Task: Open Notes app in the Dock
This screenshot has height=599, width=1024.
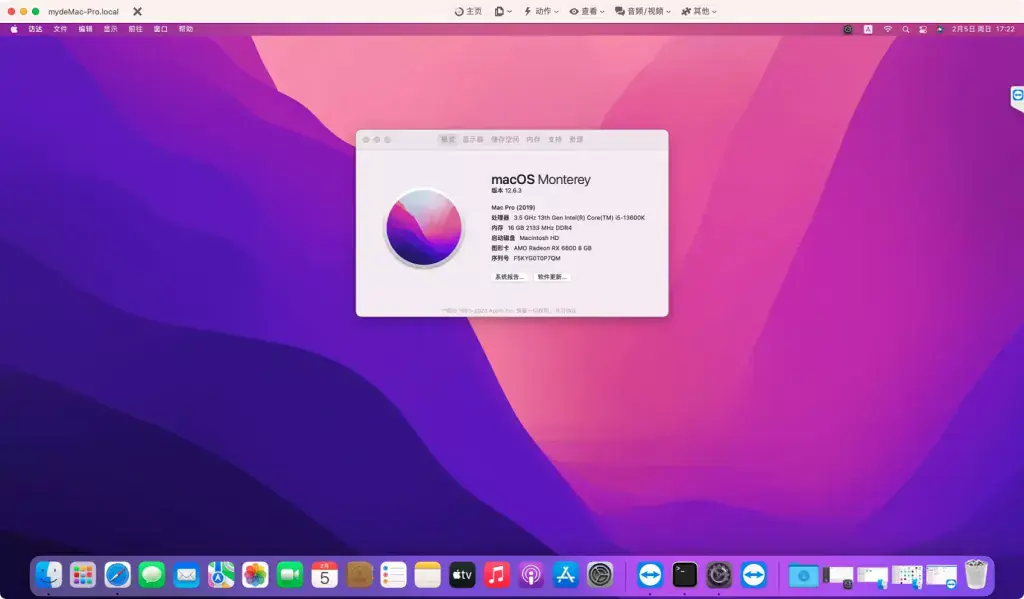Action: point(428,575)
